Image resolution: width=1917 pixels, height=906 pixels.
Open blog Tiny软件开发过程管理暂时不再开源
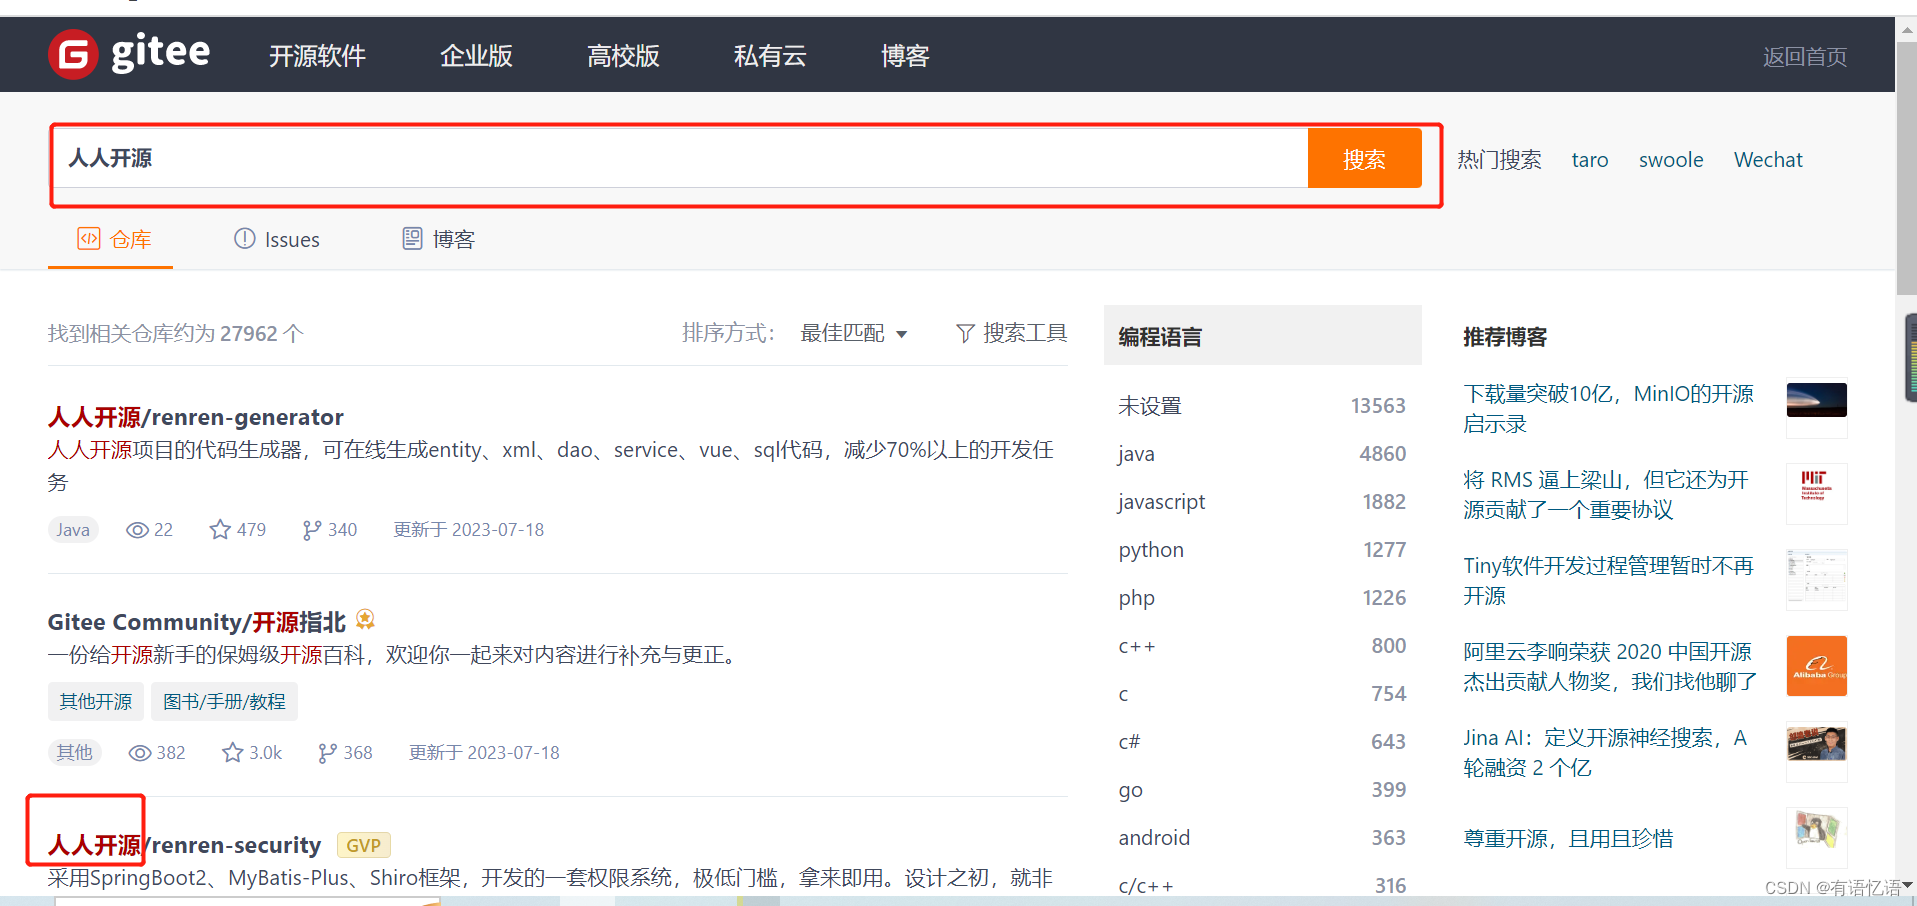pyautogui.click(x=1608, y=581)
